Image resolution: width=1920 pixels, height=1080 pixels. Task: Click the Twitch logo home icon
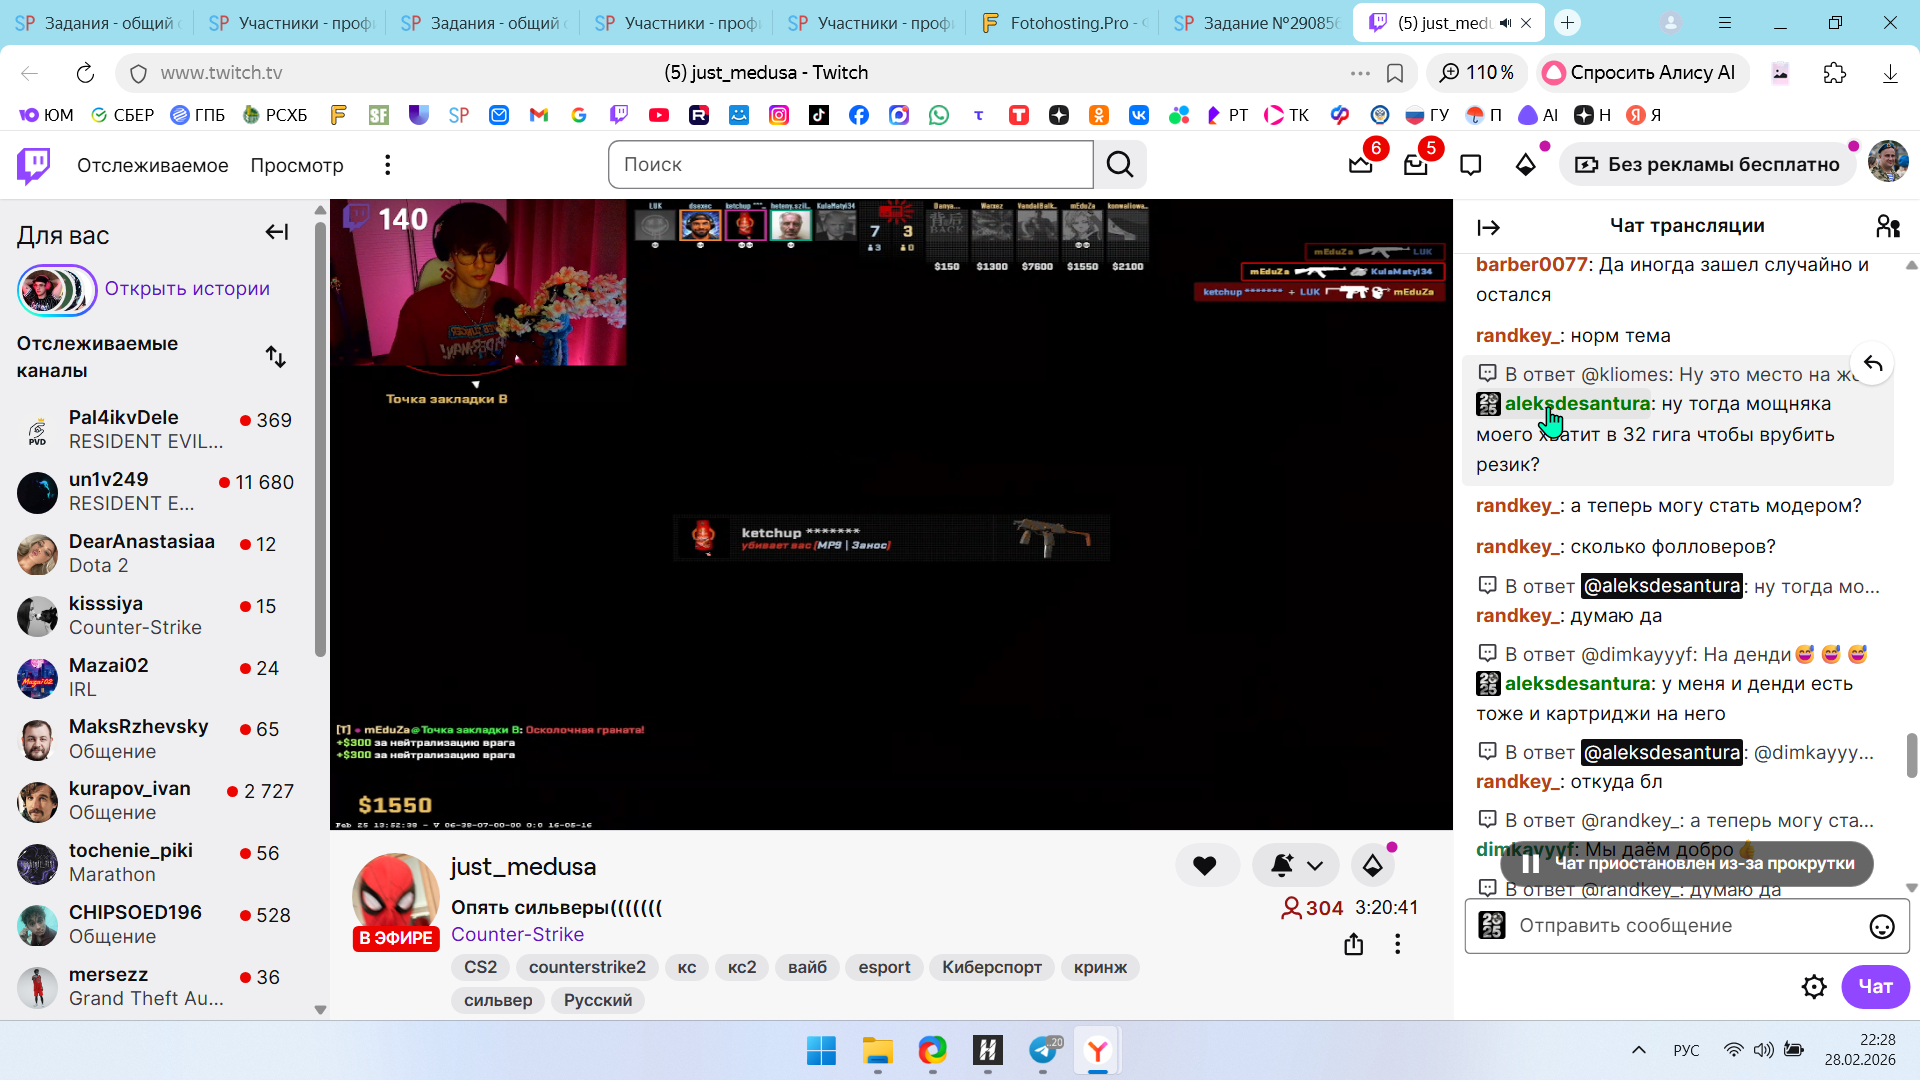(x=33, y=165)
